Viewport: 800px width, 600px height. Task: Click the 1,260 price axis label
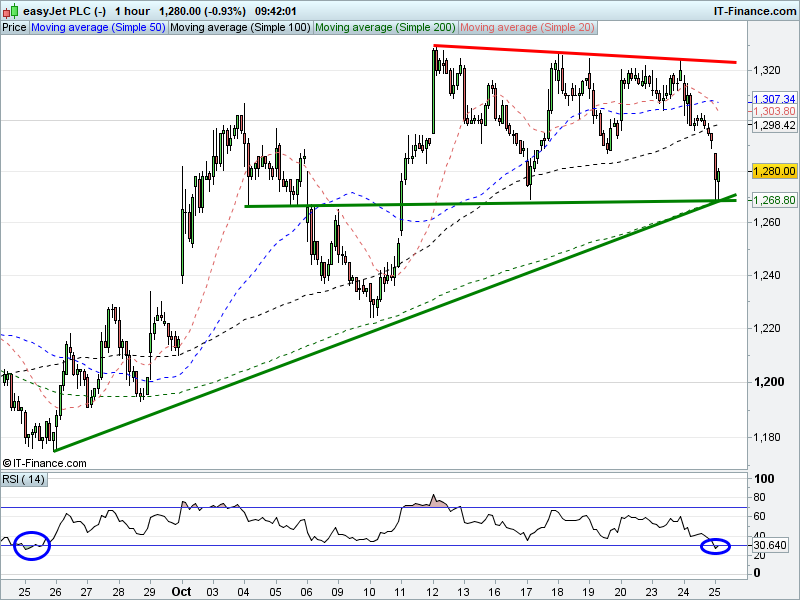point(767,222)
